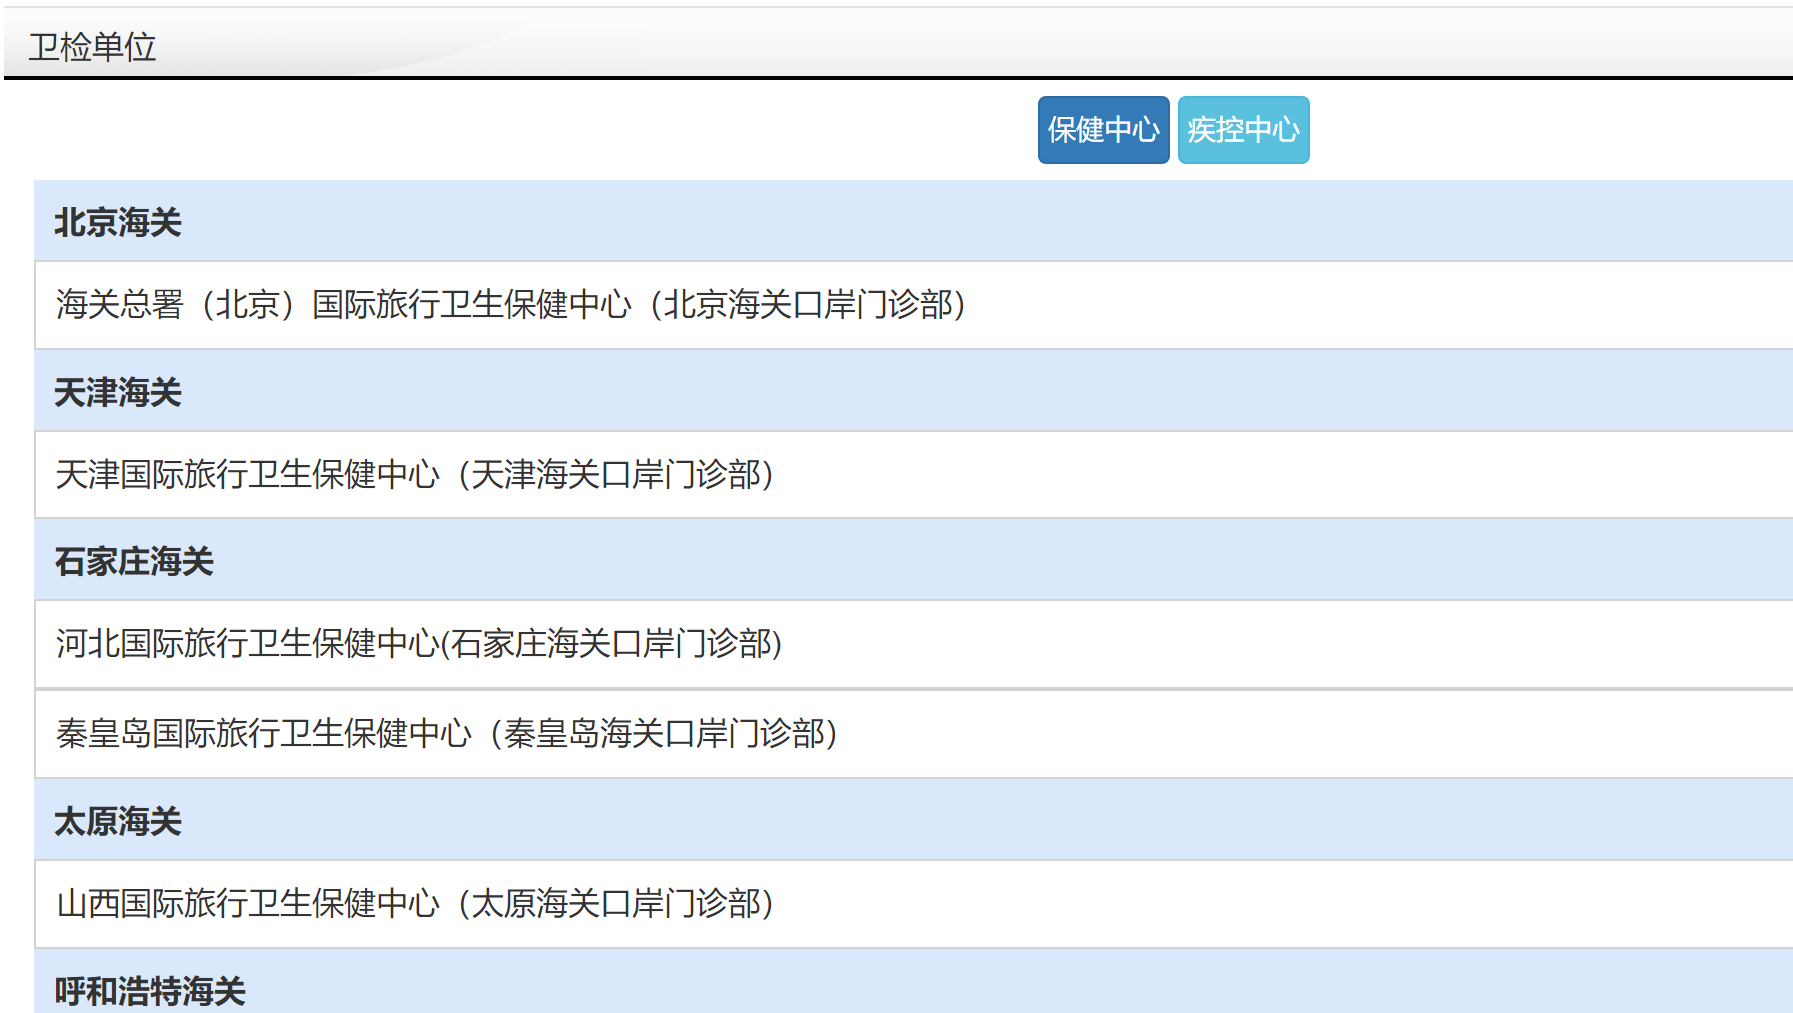Toggle the 太原海关 group header
Viewport: 1793px width, 1013px height.
coord(118,821)
